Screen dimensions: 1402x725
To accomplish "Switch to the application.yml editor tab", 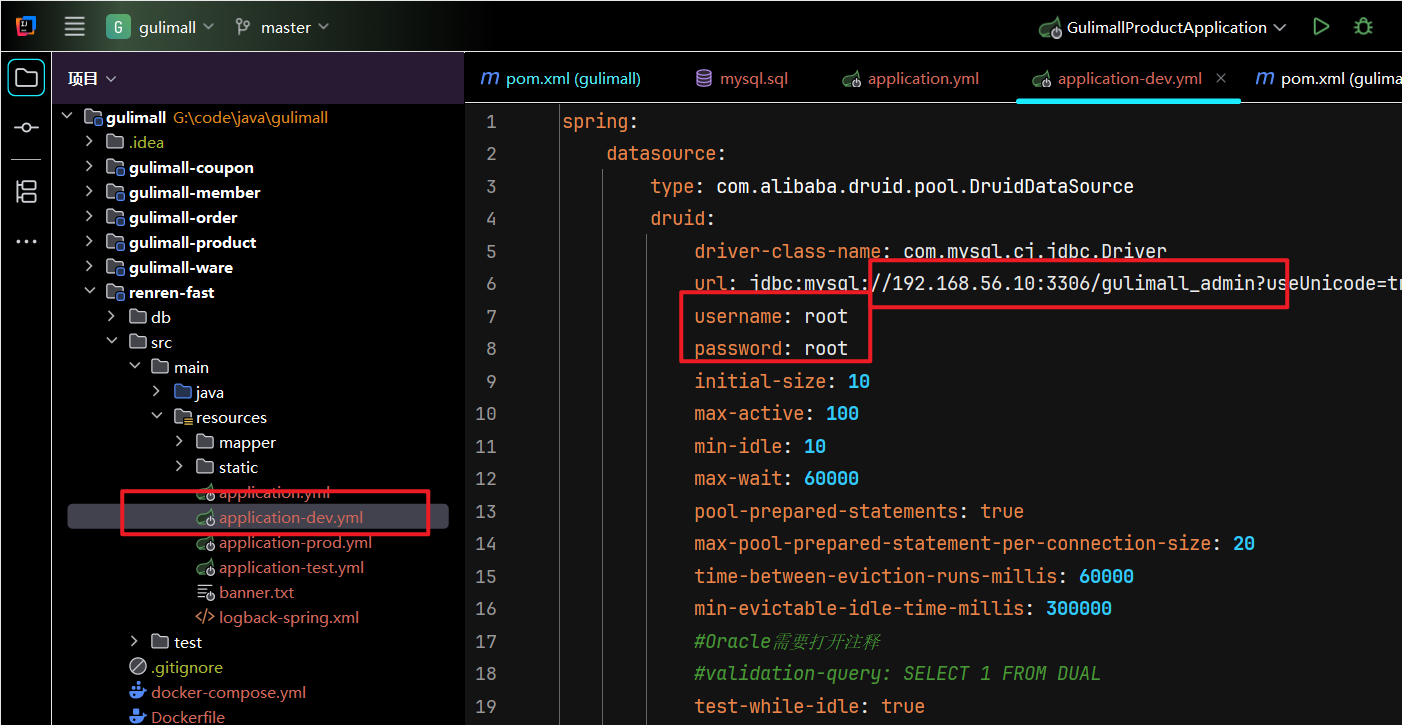I will point(910,78).
